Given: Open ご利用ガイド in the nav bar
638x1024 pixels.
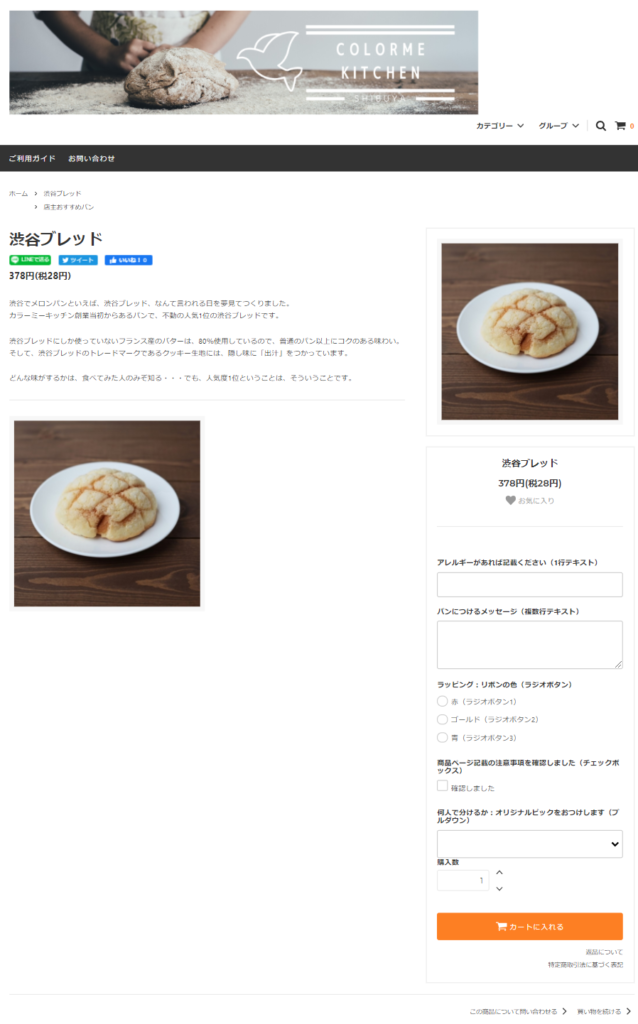Looking at the screenshot, I should (x=32, y=159).
